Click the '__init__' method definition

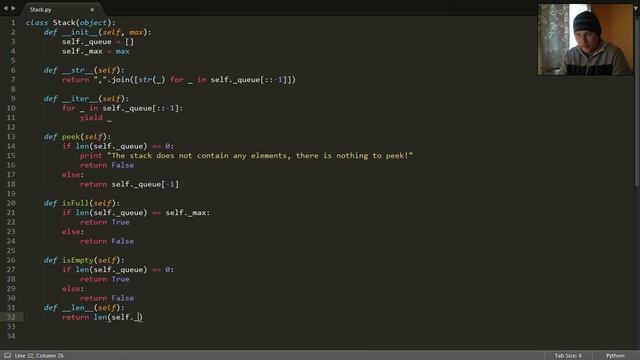click(98, 32)
